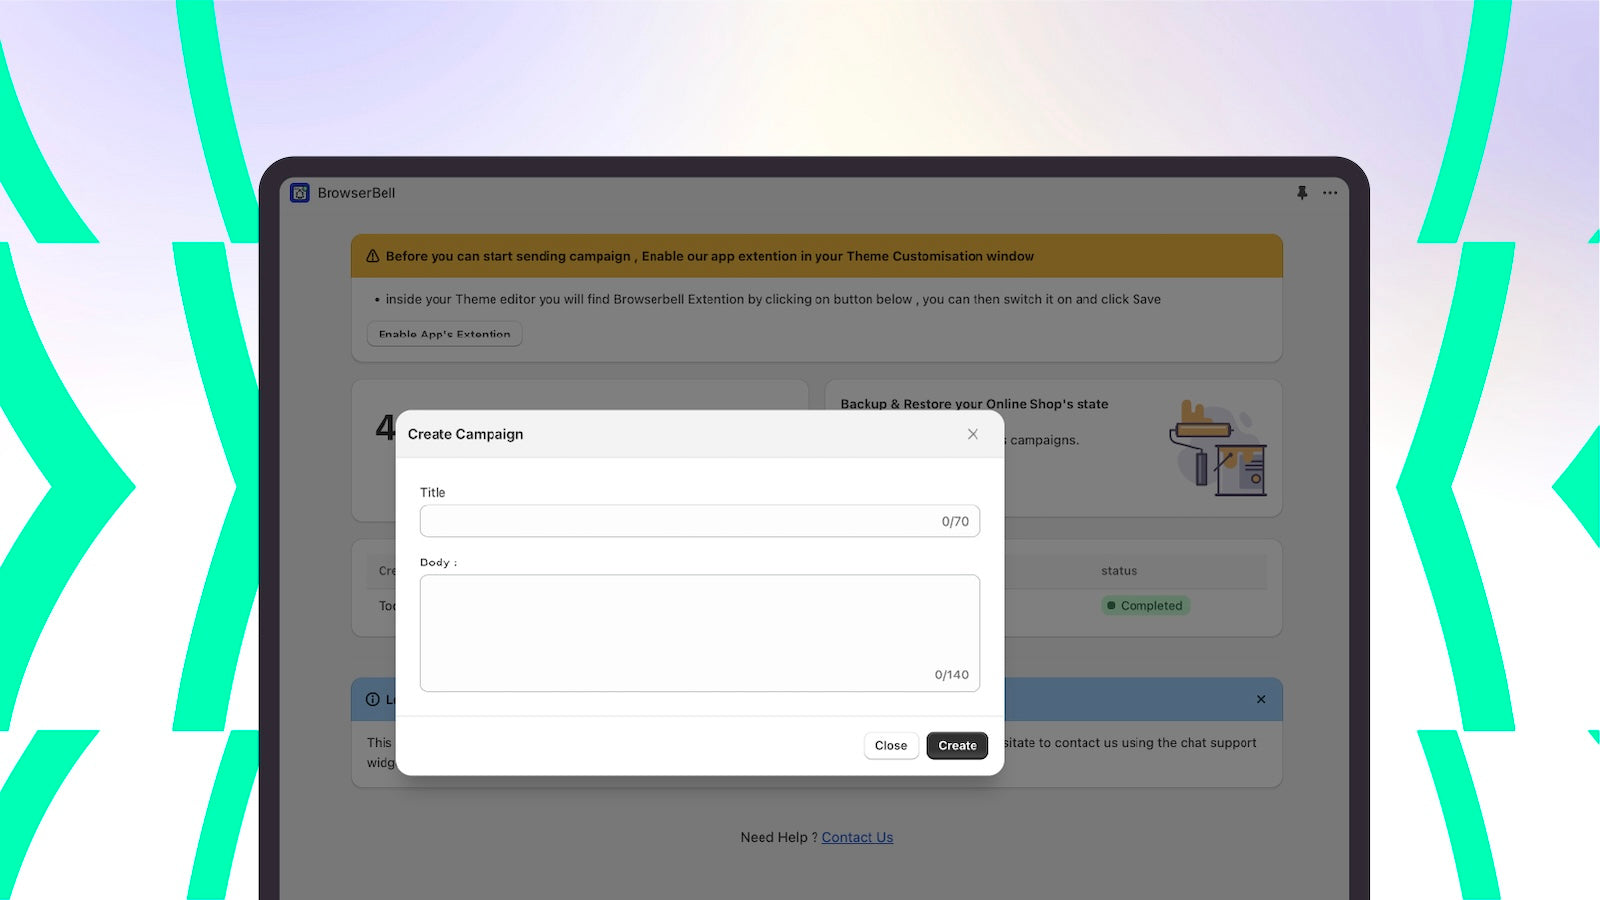Click the Close button in the dialog
This screenshot has height=900, width=1600.
pos(891,746)
